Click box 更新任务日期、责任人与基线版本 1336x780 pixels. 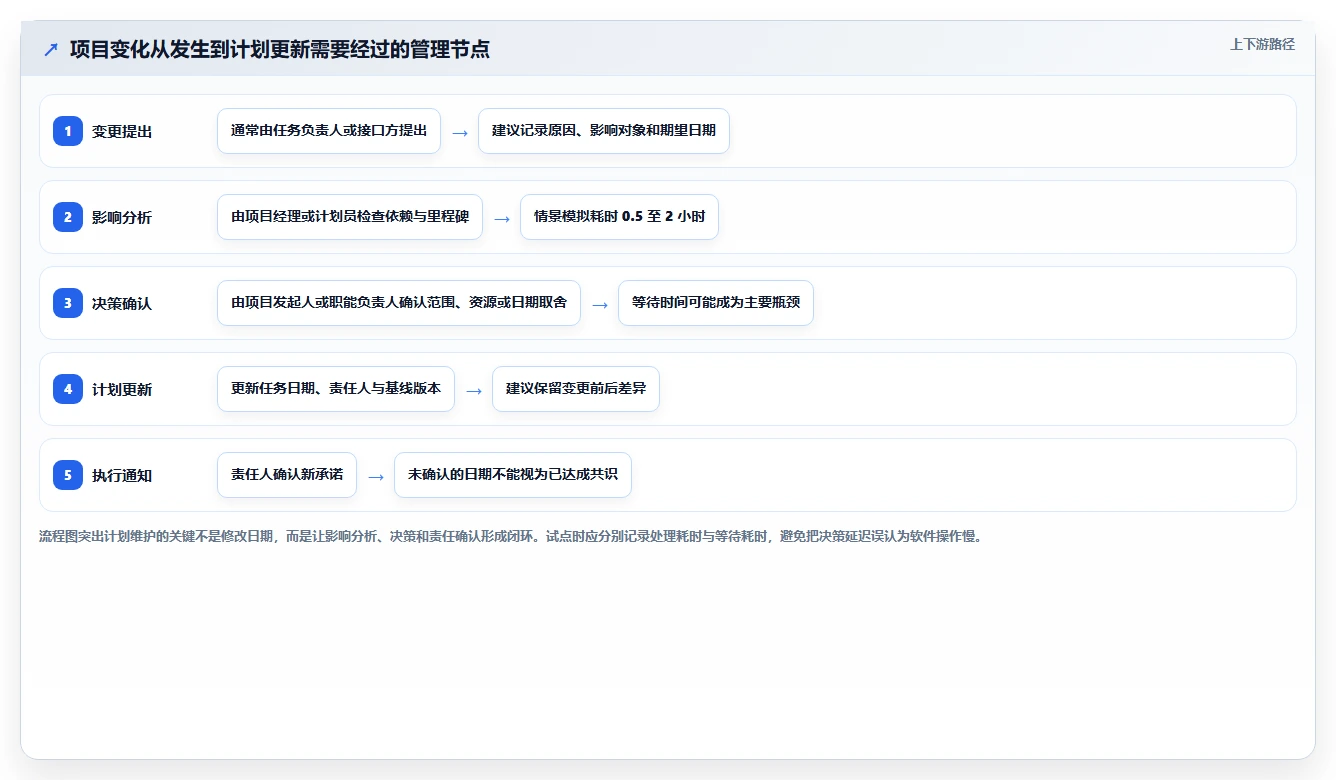[x=336, y=389]
